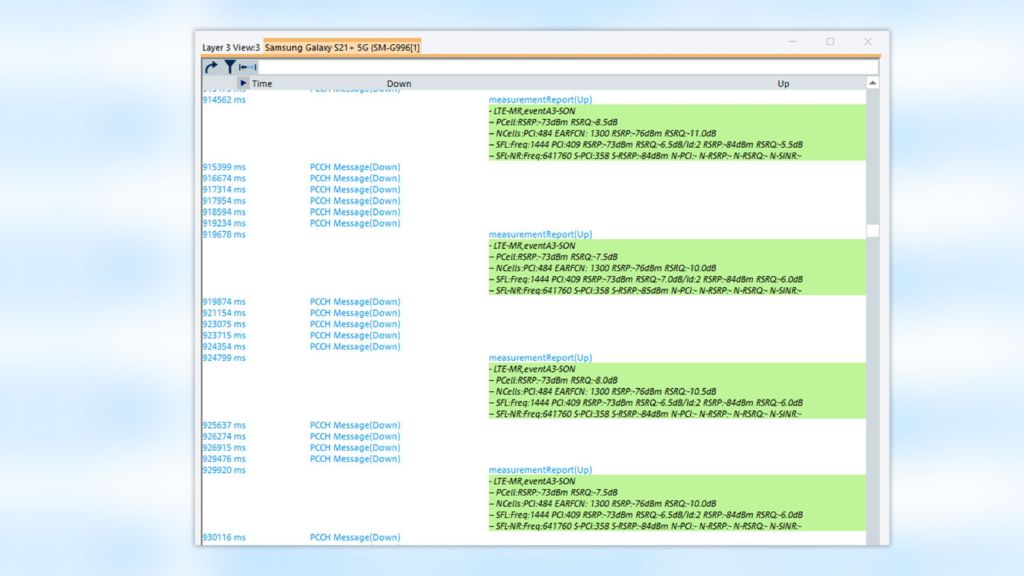This screenshot has height=576, width=1024.
Task: Select the SFL-NR Freq:641760 detail row
Action: [644, 155]
